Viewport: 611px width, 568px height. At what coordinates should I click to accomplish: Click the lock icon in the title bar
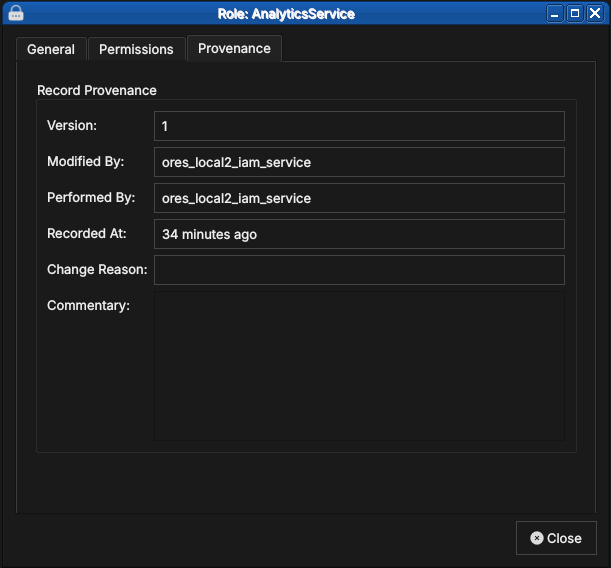click(16, 14)
